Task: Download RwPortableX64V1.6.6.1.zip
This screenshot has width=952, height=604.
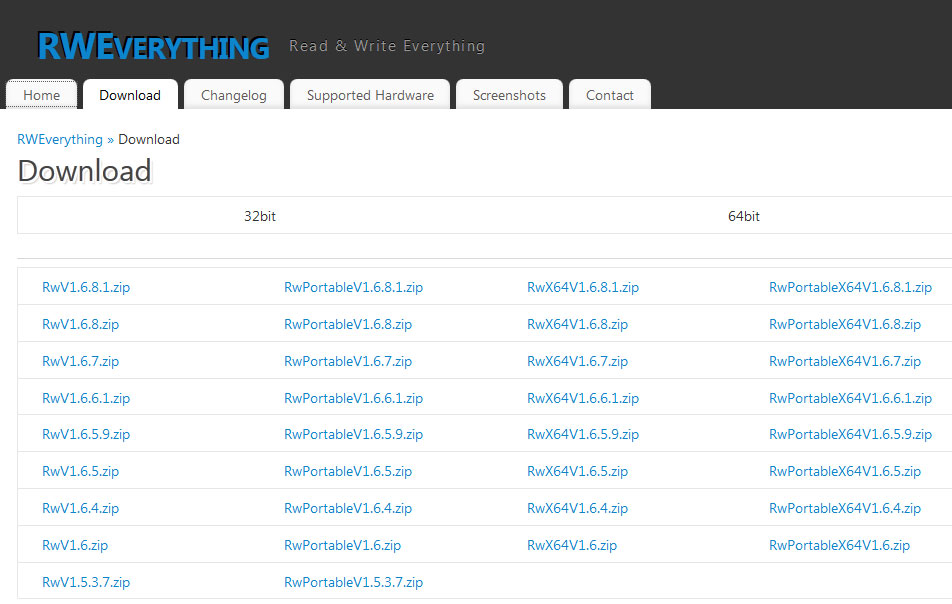Action: click(x=850, y=398)
